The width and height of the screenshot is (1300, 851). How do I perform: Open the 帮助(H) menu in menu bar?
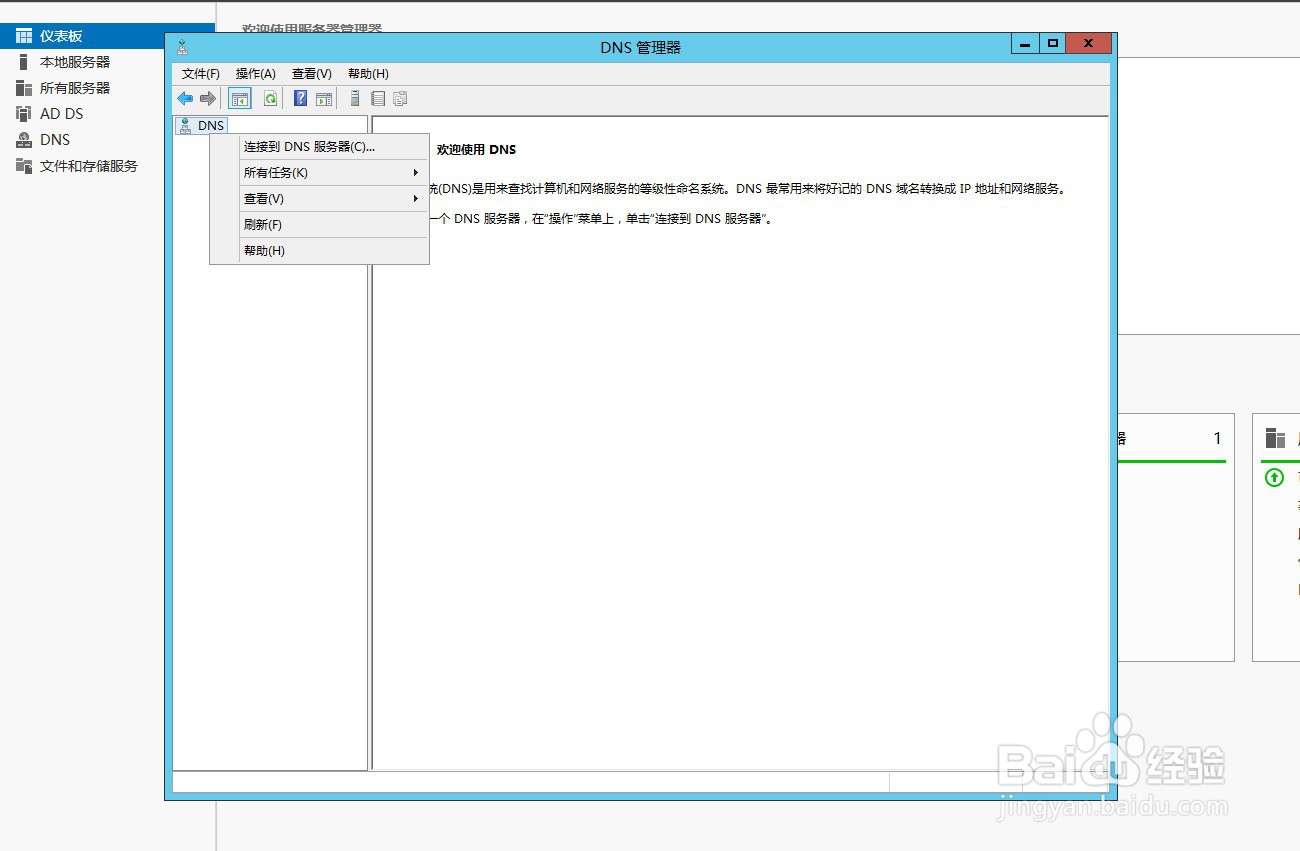click(x=368, y=74)
